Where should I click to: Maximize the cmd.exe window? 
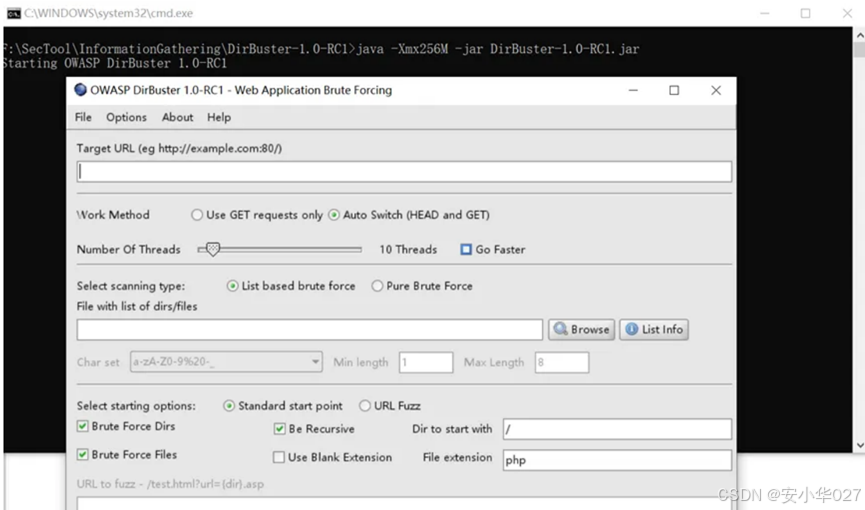pos(805,13)
